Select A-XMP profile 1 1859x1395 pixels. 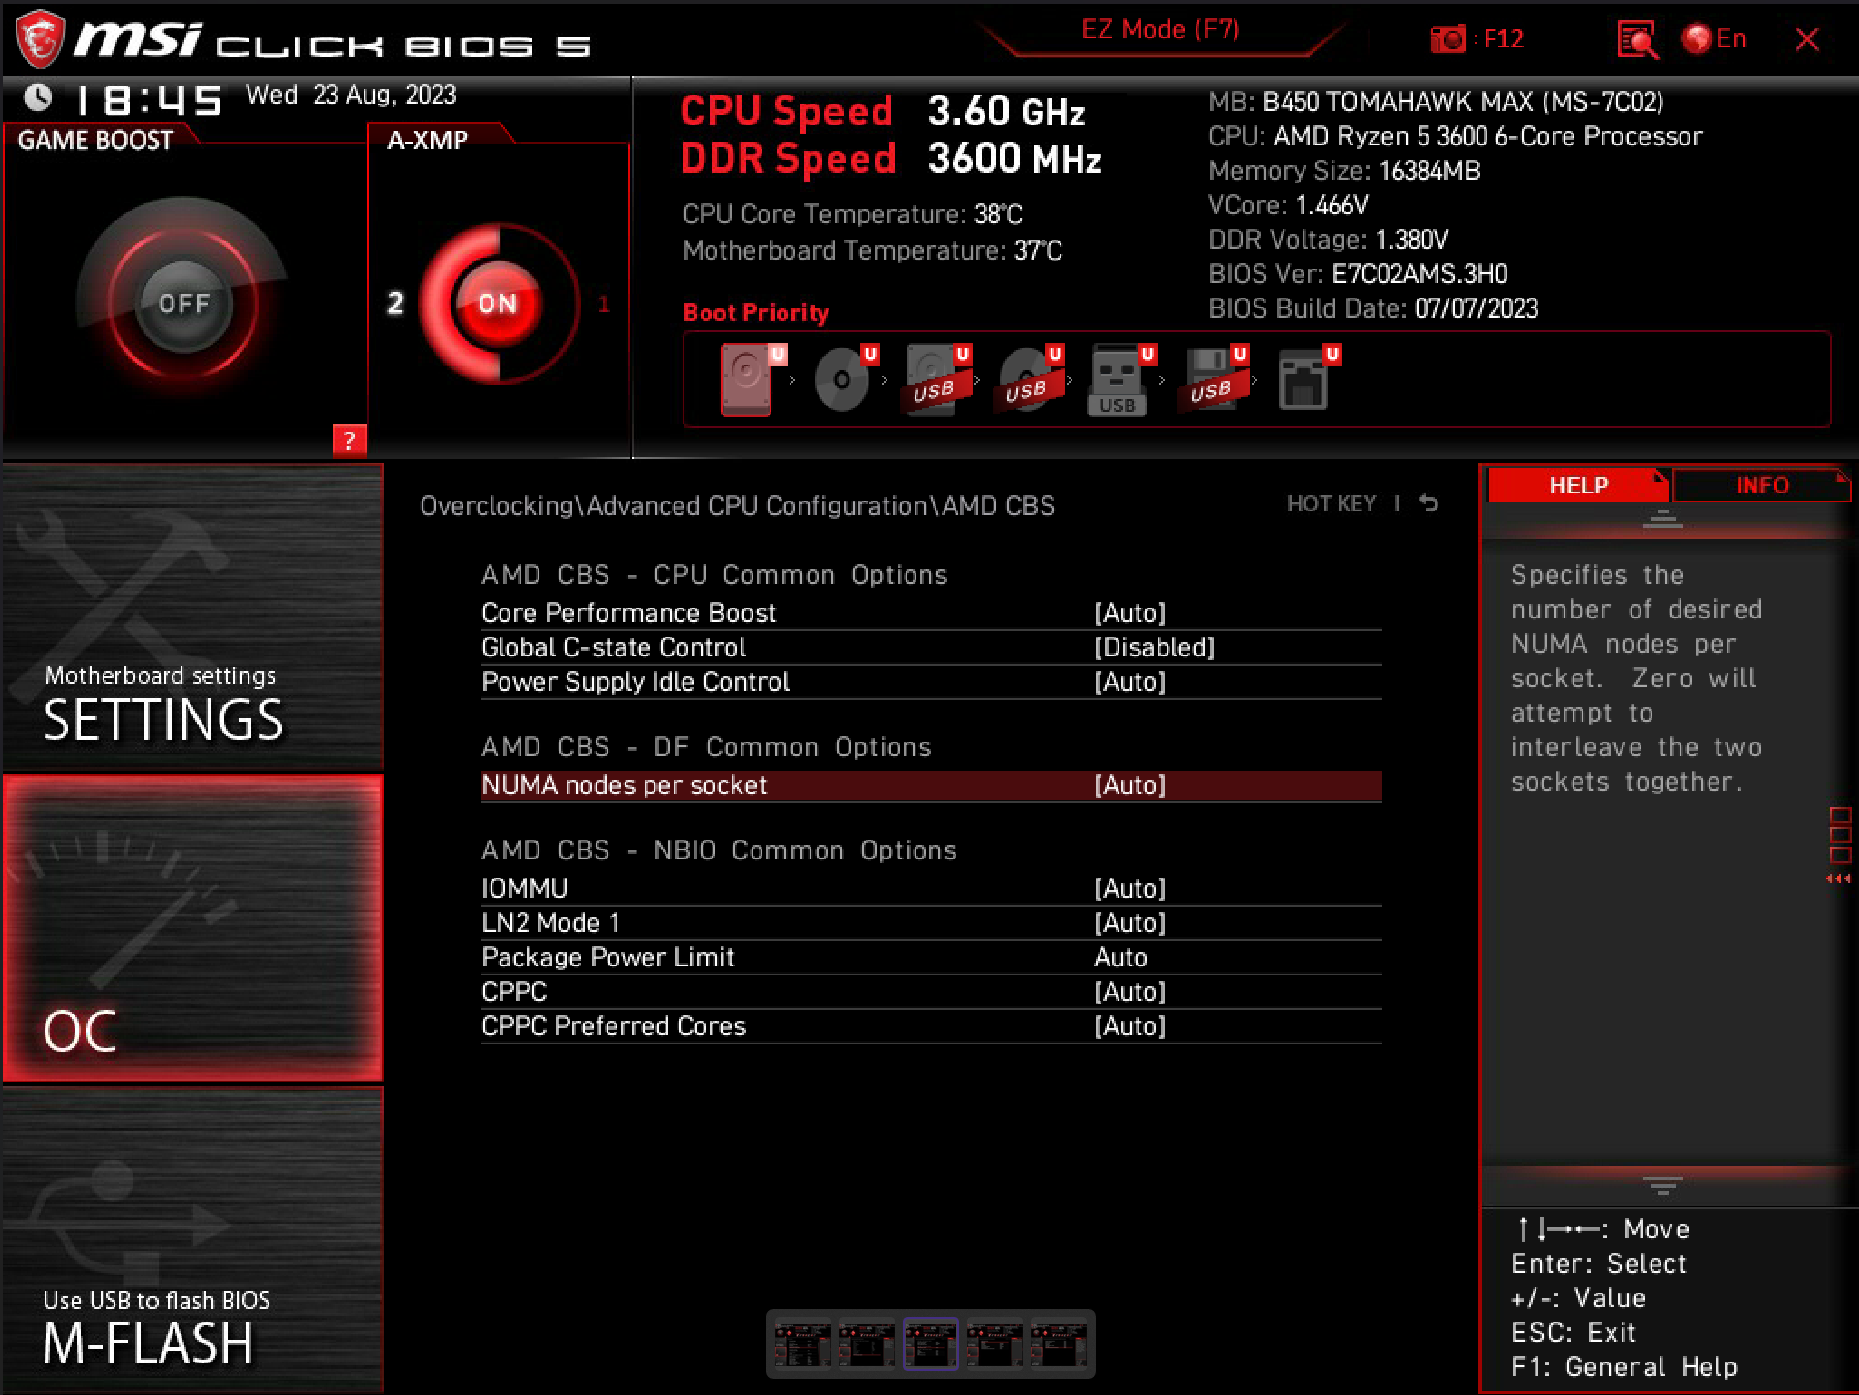(604, 303)
